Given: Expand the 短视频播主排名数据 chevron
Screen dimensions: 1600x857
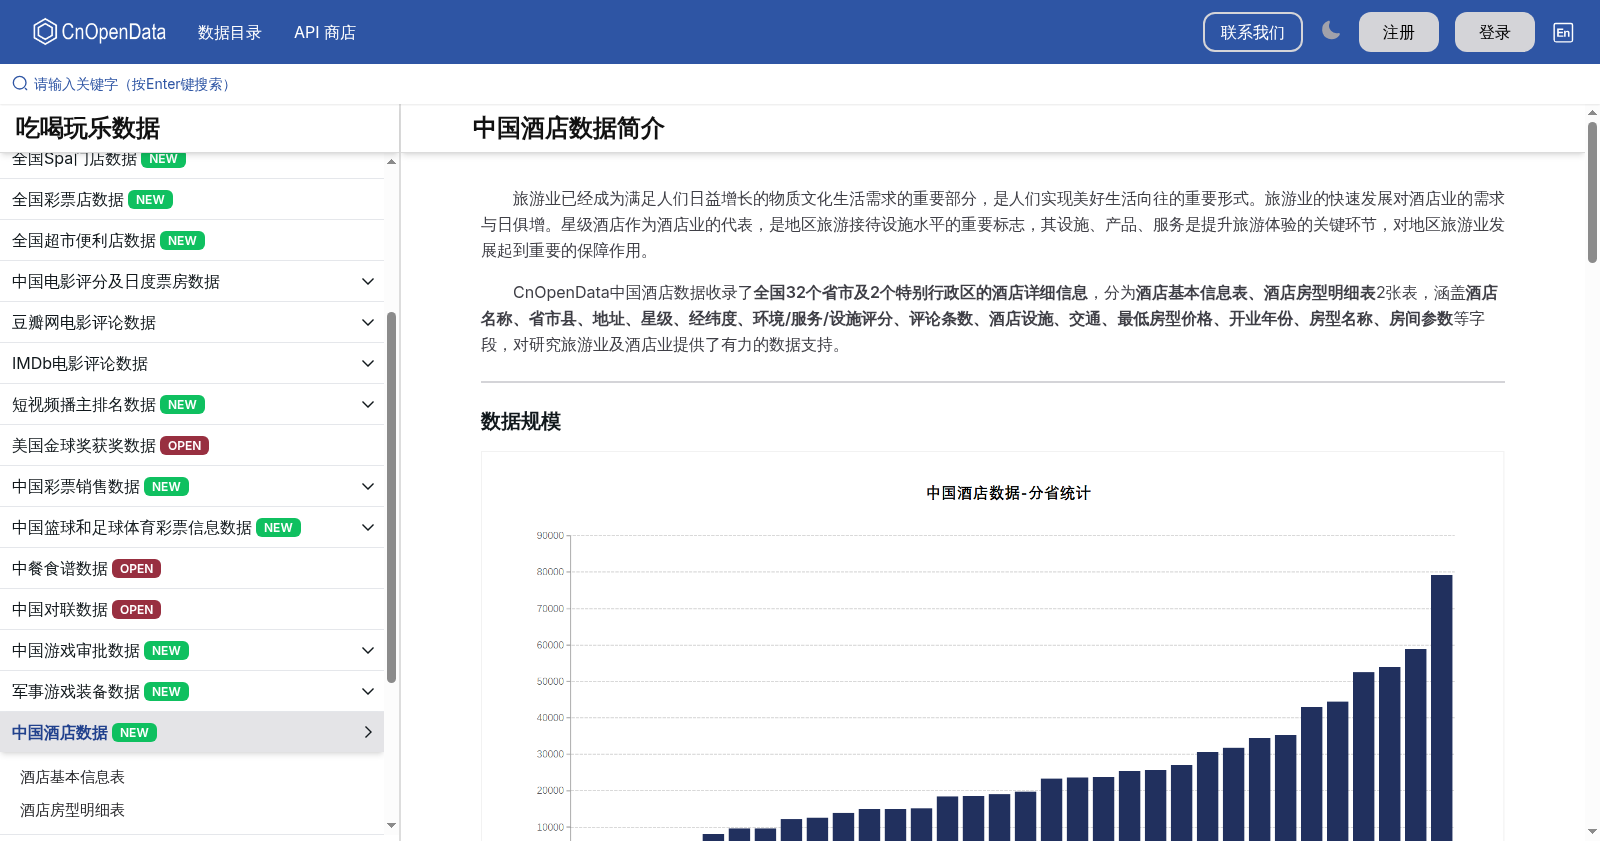Looking at the screenshot, I should (368, 404).
